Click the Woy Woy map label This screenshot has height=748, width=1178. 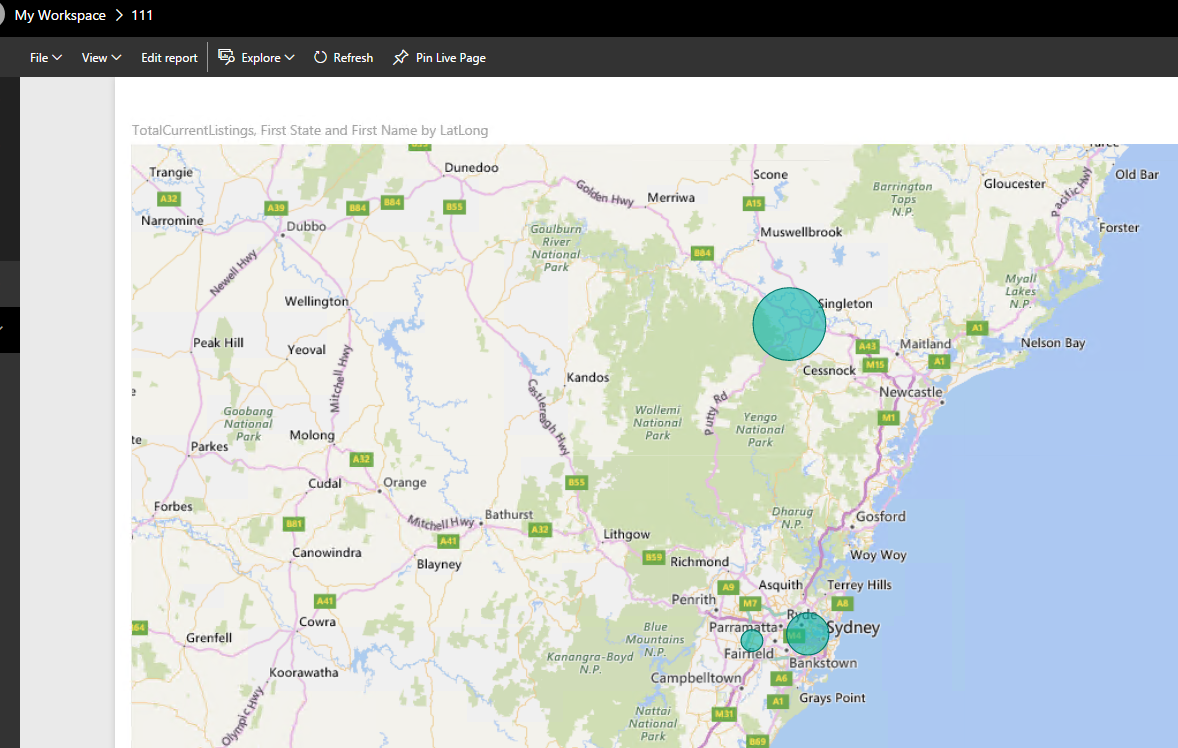pyautogui.click(x=877, y=555)
